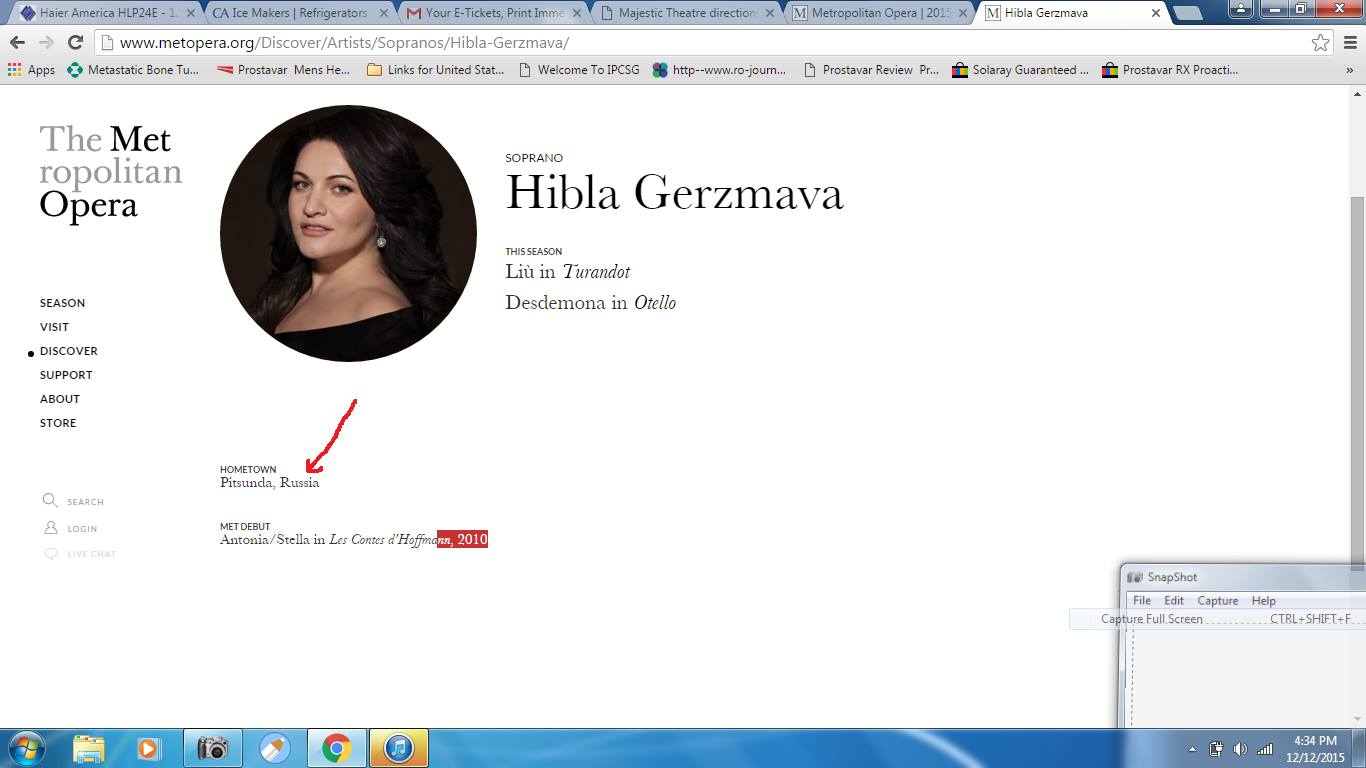Open File Explorer from the taskbar
Viewport: 1366px width, 768px height.
(x=89, y=748)
